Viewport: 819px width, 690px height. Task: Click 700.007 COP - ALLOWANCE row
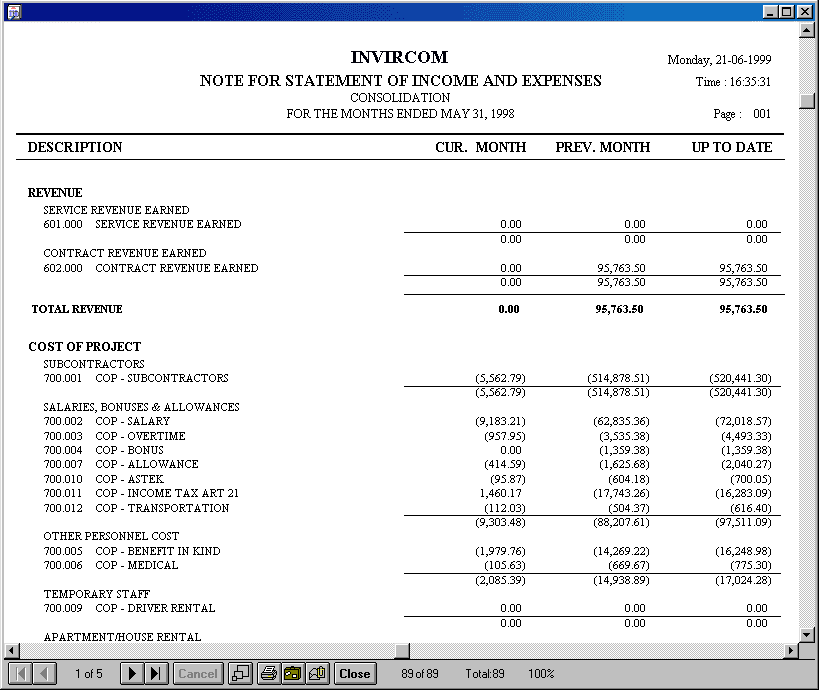407,464
